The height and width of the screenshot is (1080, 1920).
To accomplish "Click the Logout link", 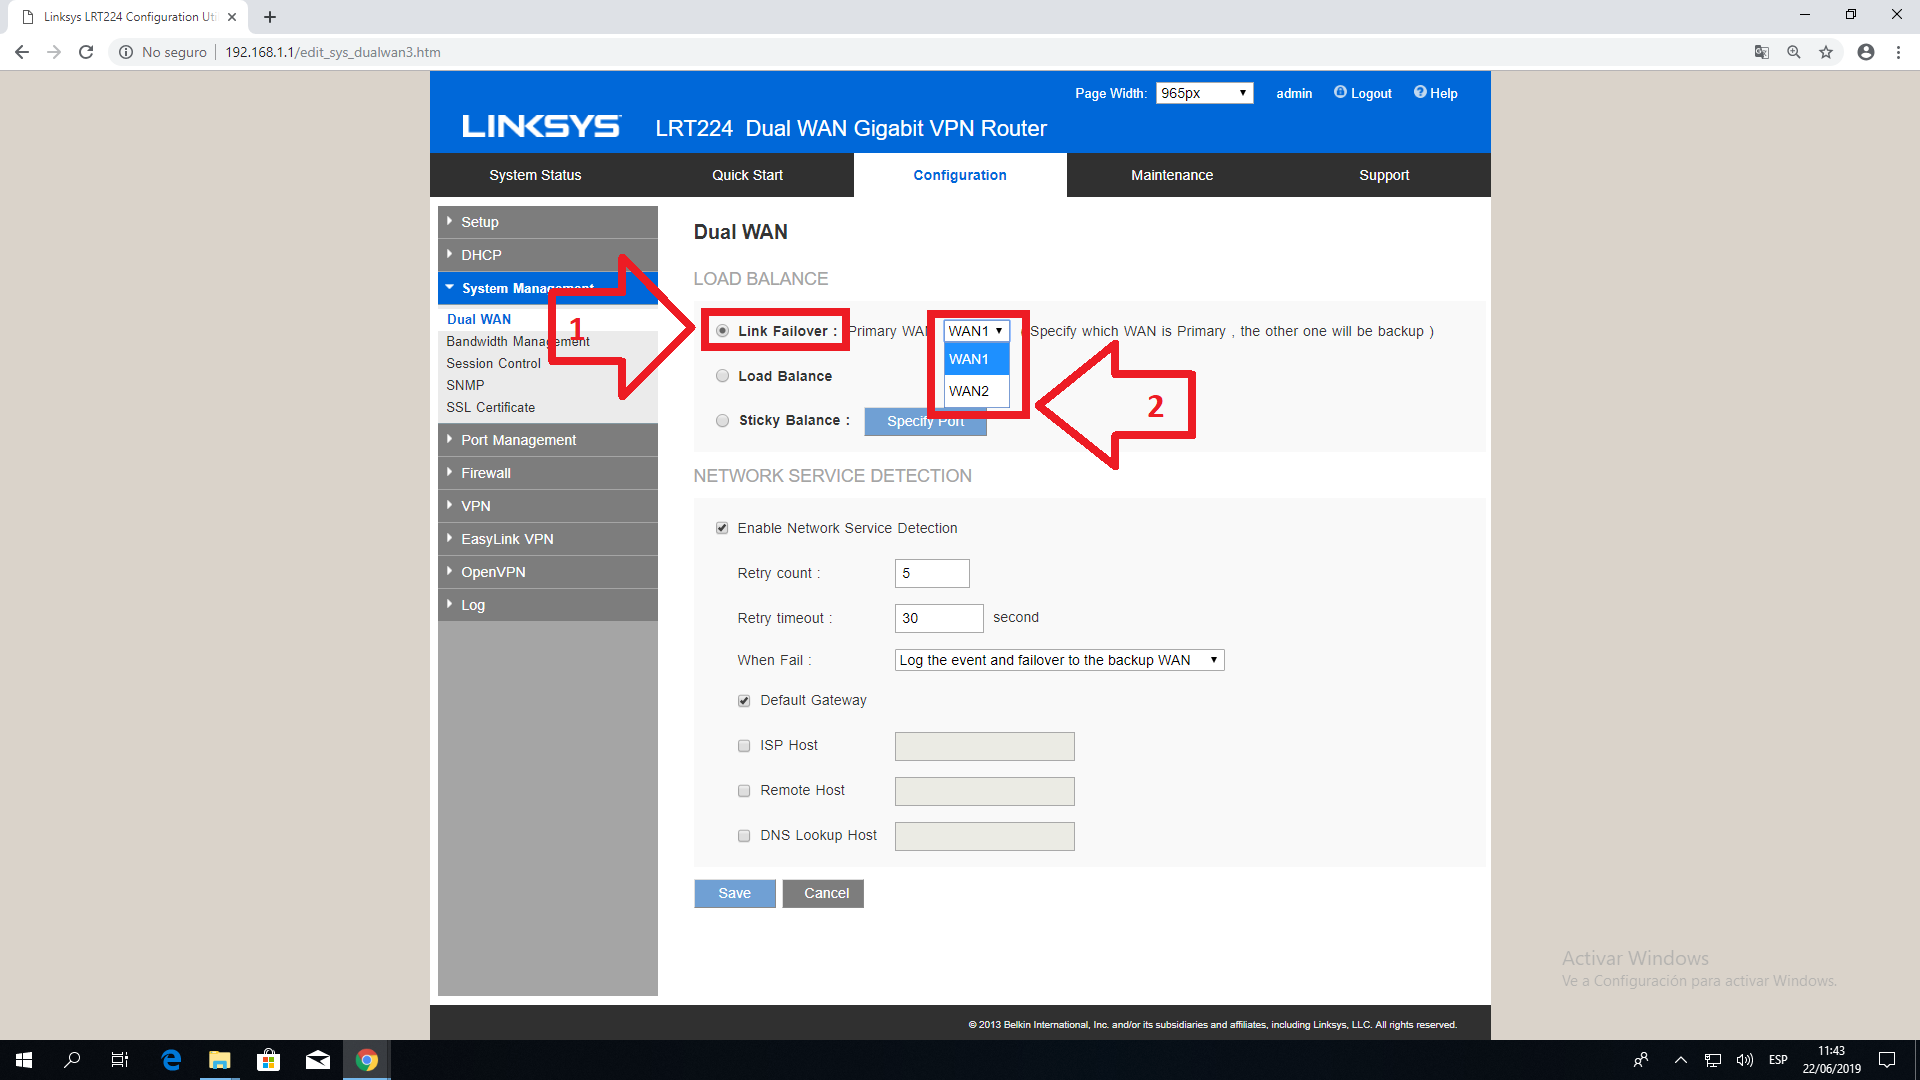I will (1370, 93).
